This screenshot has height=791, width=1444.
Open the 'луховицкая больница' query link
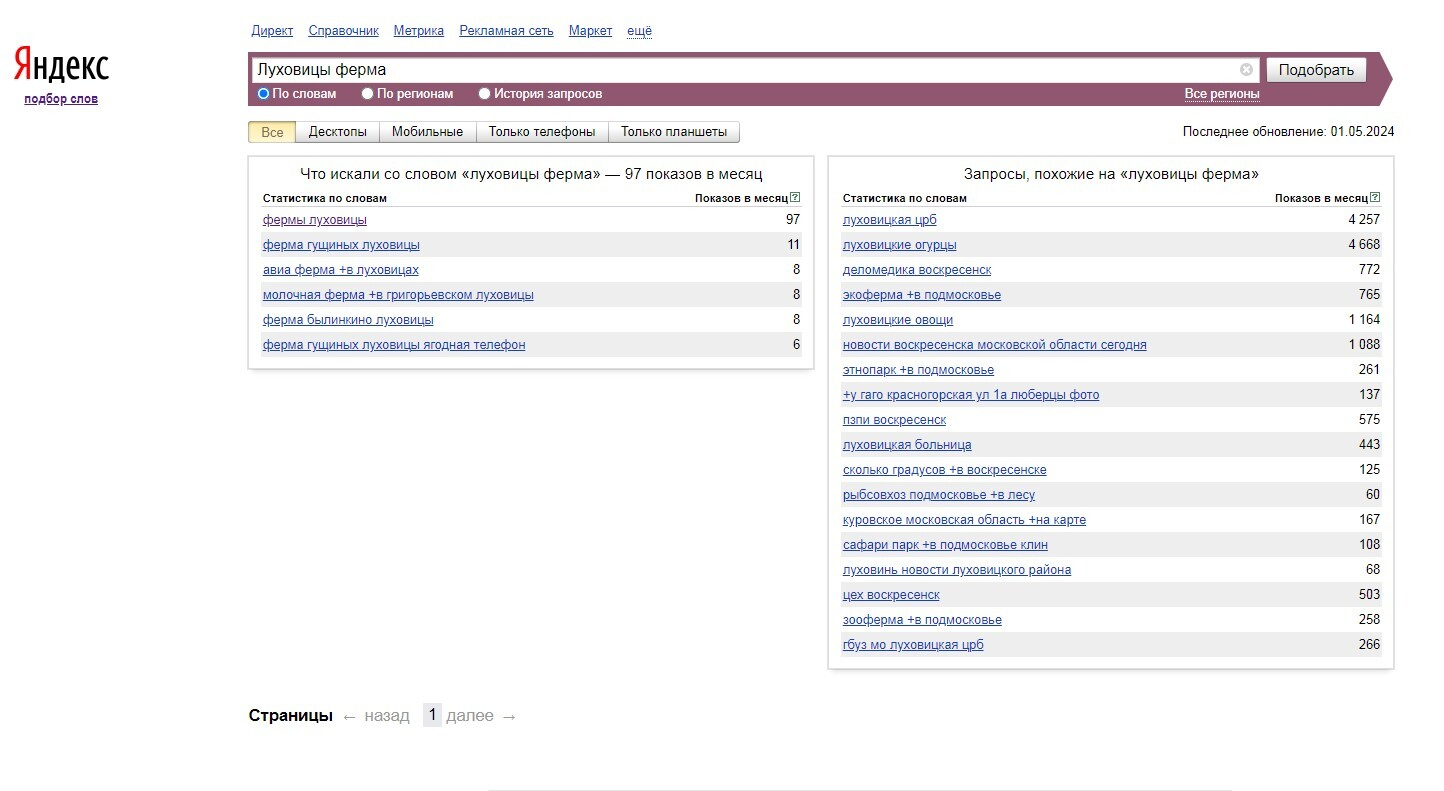point(907,445)
